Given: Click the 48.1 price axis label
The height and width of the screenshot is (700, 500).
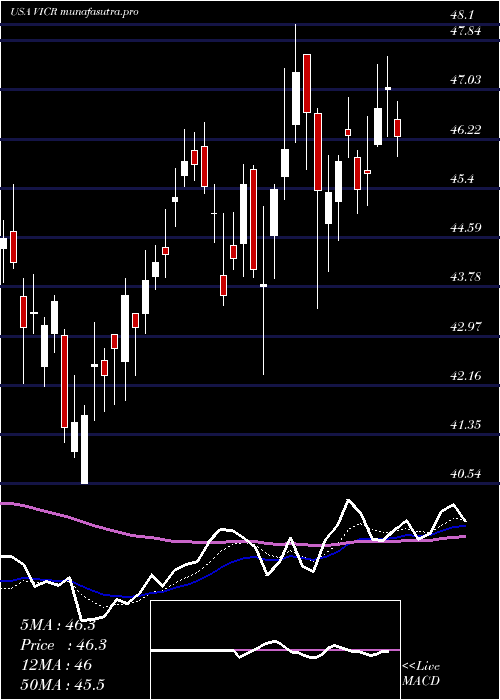Looking at the screenshot, I should pos(462,15).
